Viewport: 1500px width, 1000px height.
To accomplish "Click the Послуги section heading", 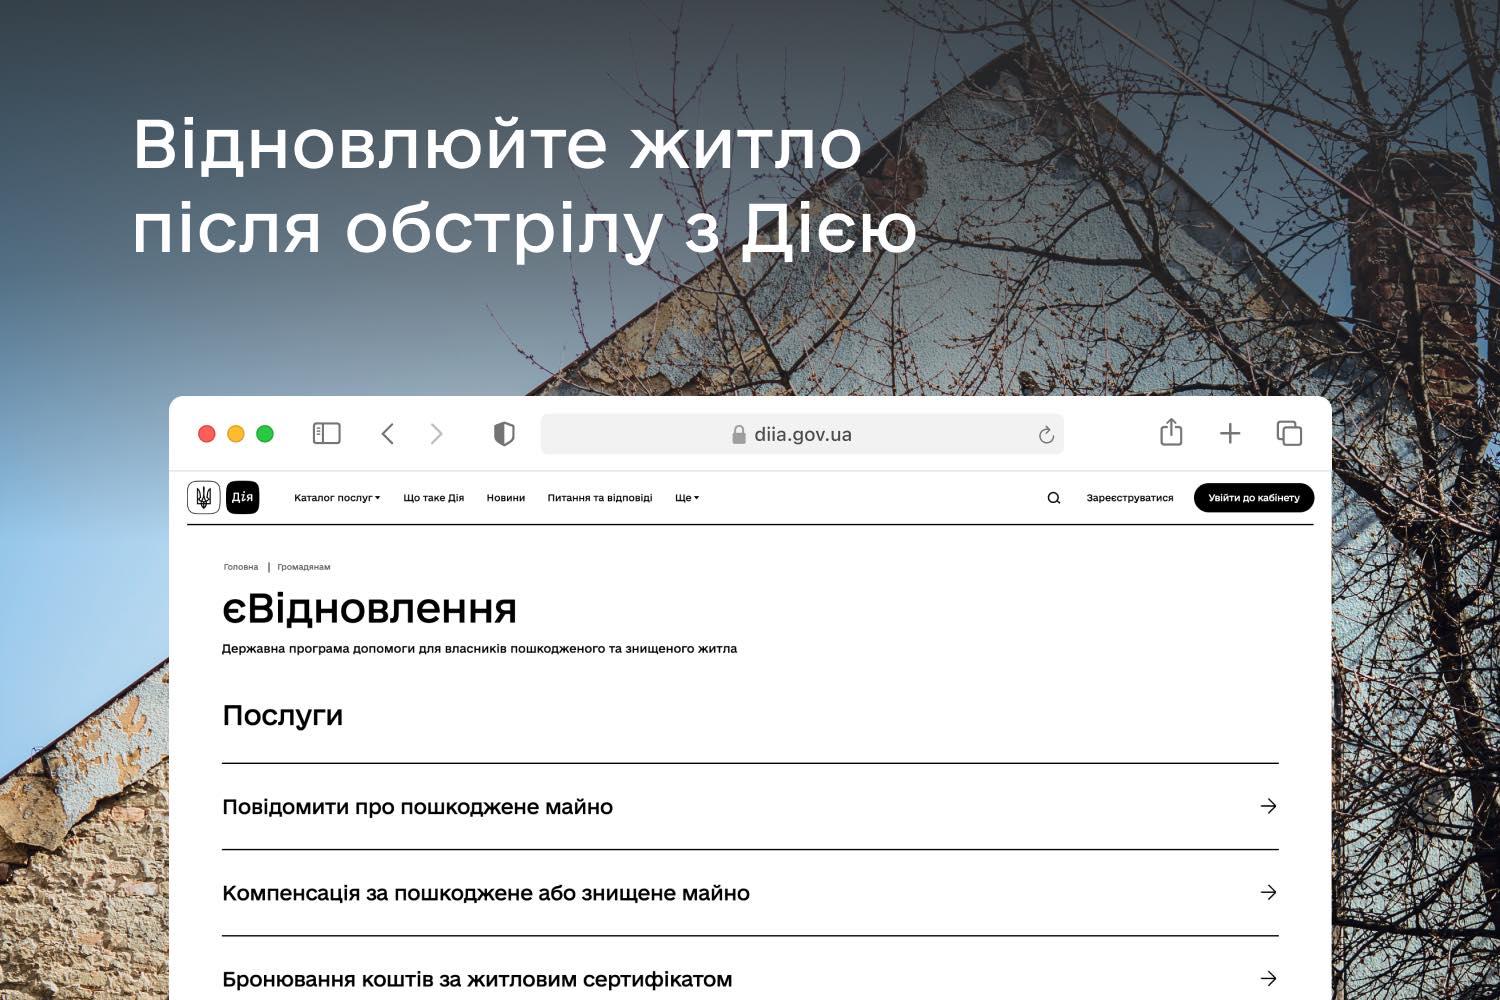I will click(x=283, y=716).
